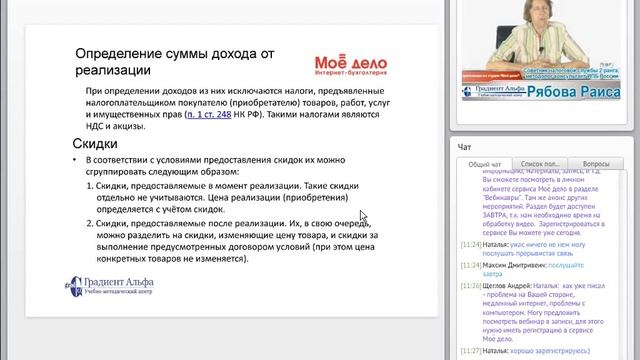
Task: Click the slide title «Определение суммы дохода от реализации»
Action: coord(175,62)
